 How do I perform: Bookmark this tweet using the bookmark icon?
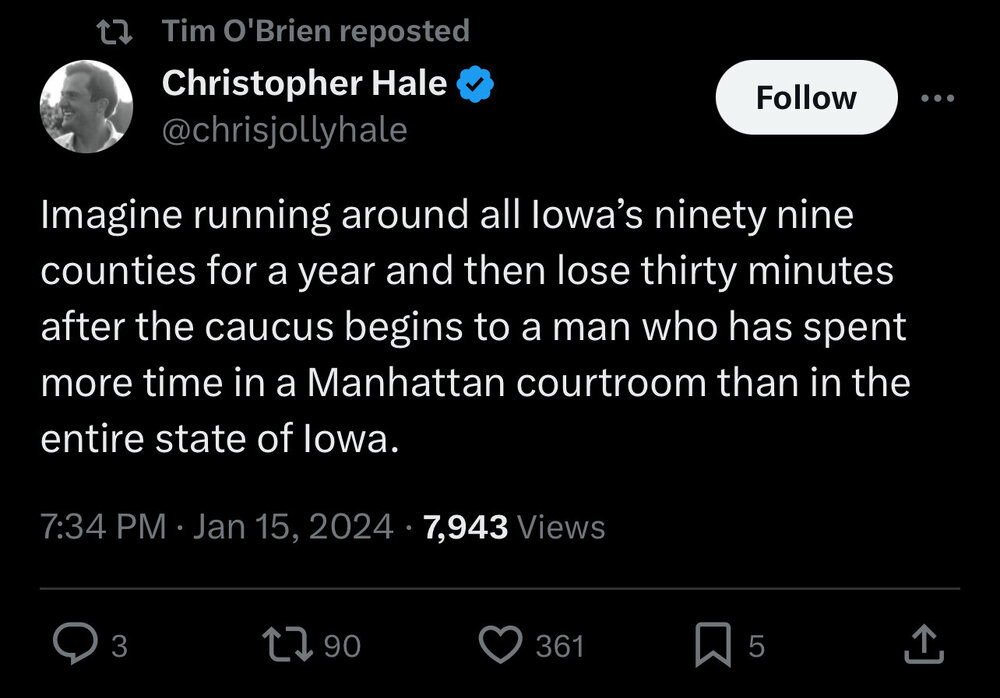[711, 647]
